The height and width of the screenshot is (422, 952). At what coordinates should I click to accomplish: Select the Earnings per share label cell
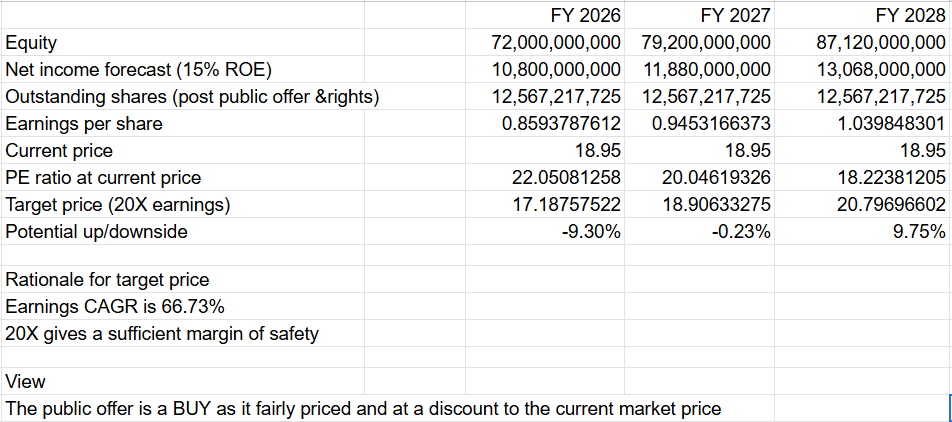tap(84, 124)
